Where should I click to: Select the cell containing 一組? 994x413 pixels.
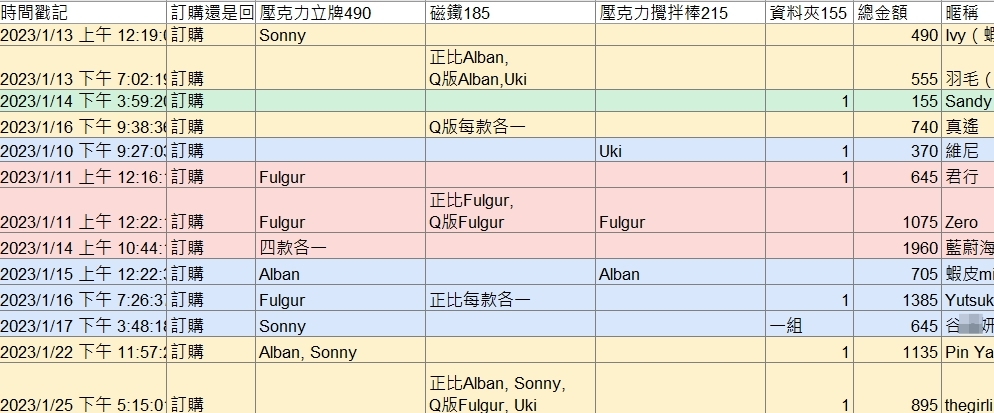(x=809, y=324)
